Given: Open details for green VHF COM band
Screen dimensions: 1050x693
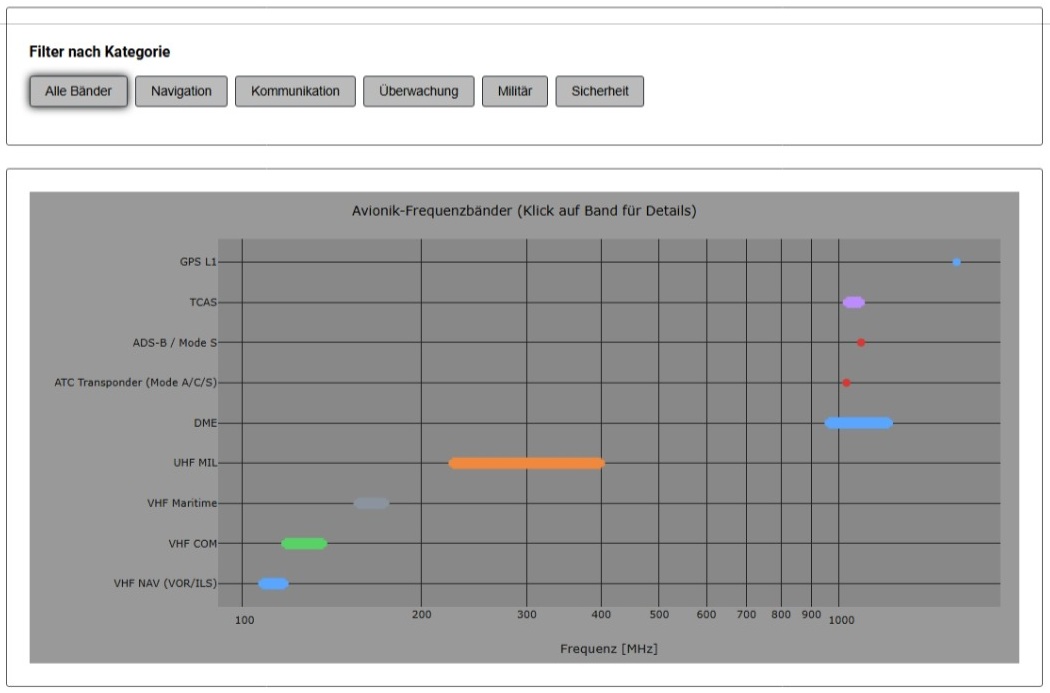Looking at the screenshot, I should coord(304,544).
